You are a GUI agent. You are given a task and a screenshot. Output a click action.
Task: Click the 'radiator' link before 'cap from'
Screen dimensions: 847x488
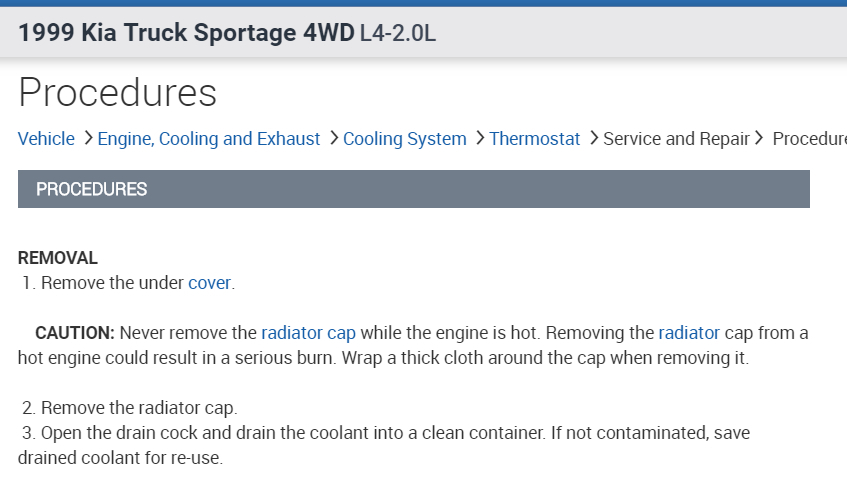tap(689, 333)
